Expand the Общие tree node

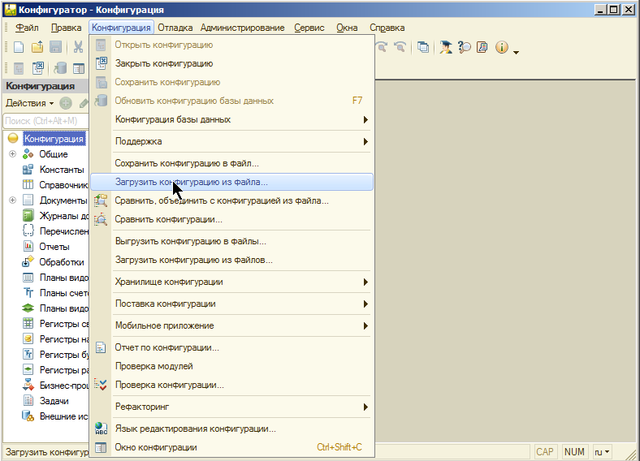click(x=13, y=154)
